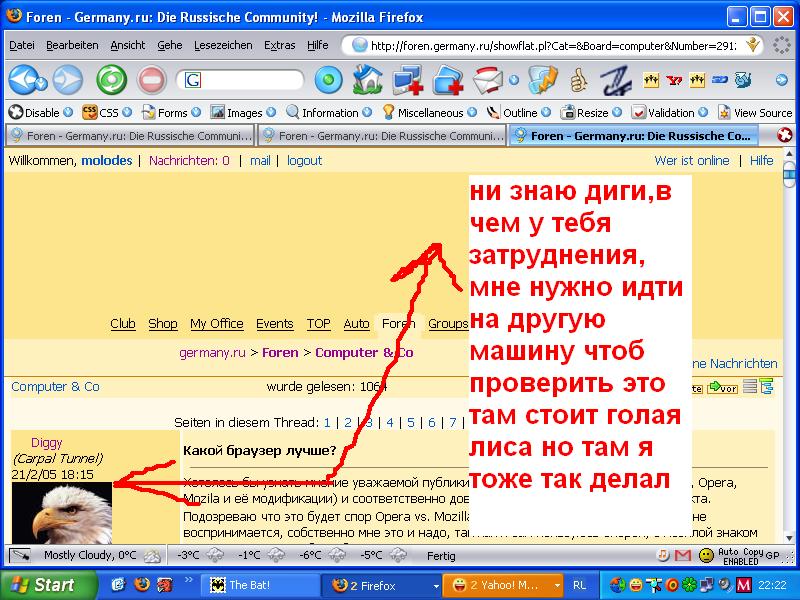Click the small blue 3D toolbar icon
The height and width of the screenshot is (600, 800).
tap(720, 80)
